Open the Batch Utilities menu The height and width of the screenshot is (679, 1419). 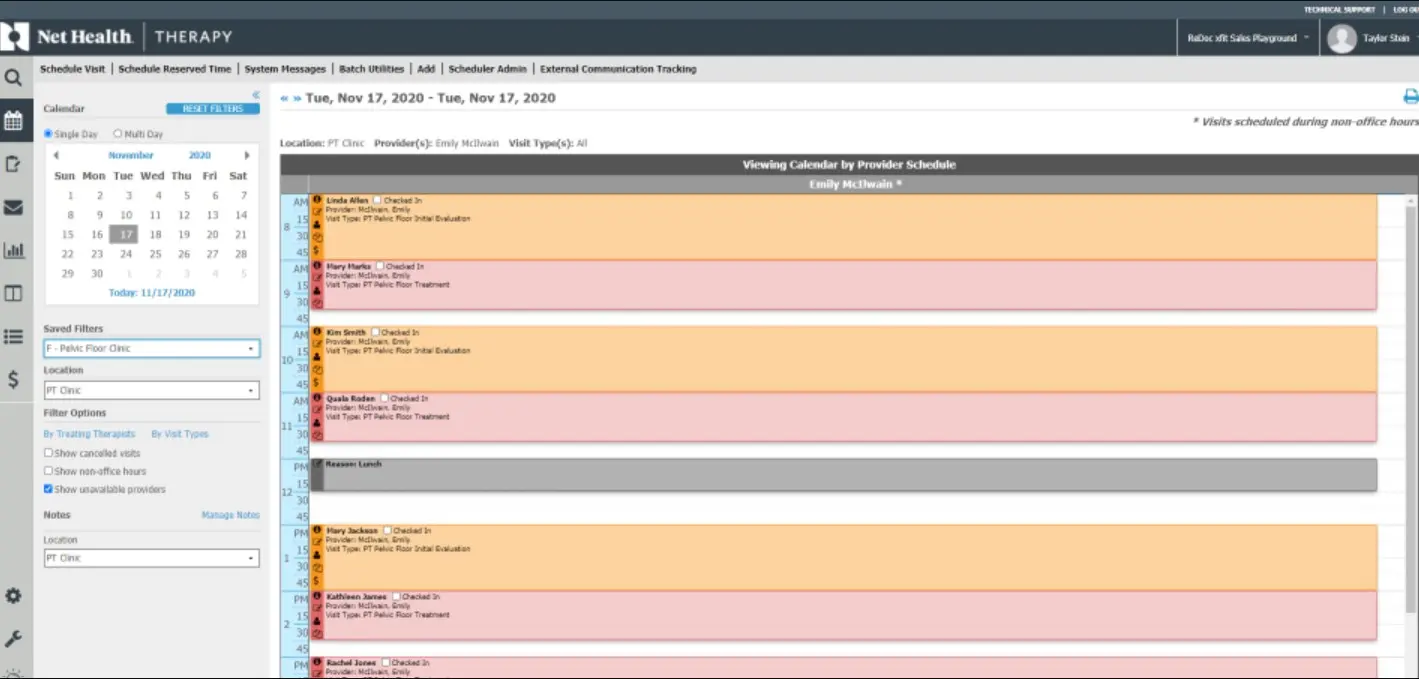click(372, 69)
